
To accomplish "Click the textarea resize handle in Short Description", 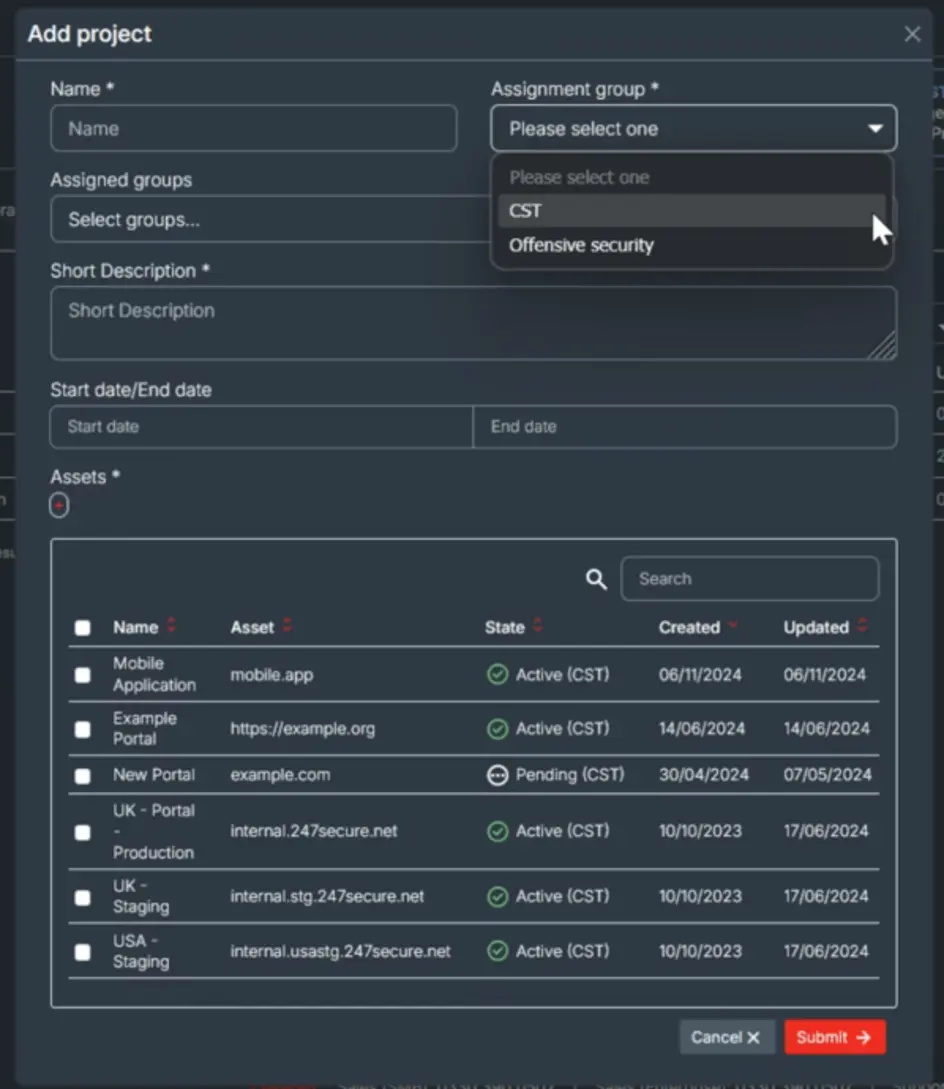I will 884,347.
